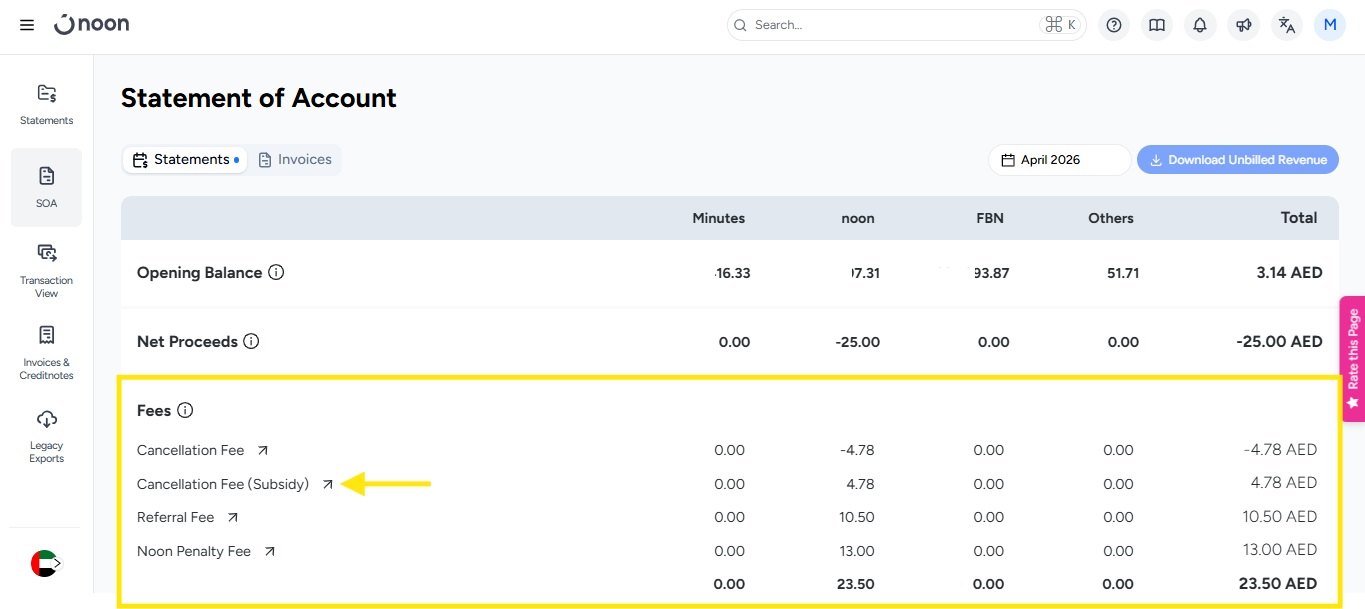The width and height of the screenshot is (1365, 609).
Task: Open the April 2026 date picker
Action: pyautogui.click(x=1059, y=160)
